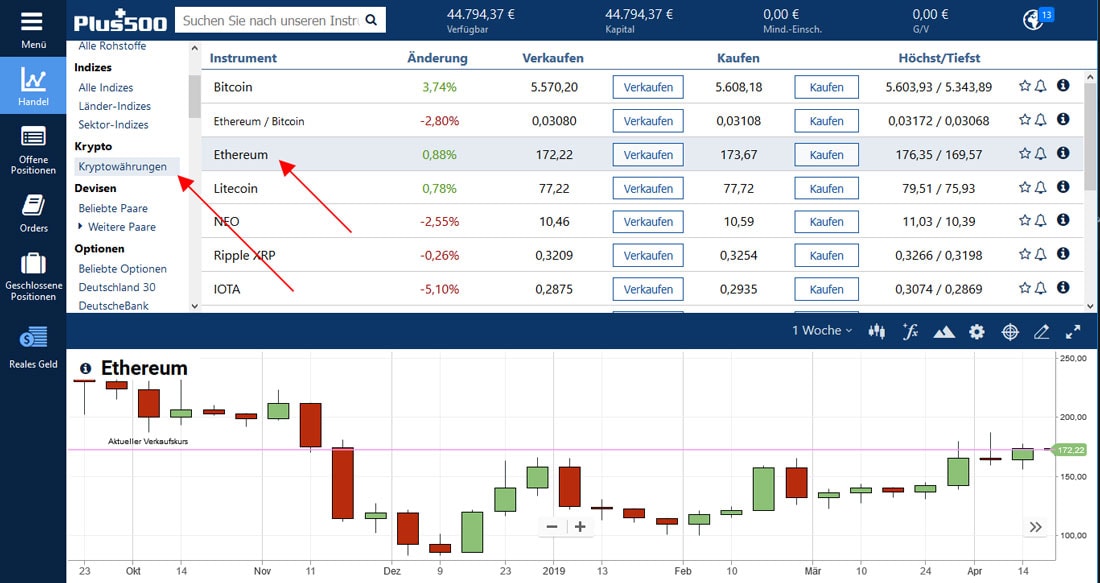Open the indicators fx tool on the chart
Viewport: 1100px width, 583px height.
point(910,331)
